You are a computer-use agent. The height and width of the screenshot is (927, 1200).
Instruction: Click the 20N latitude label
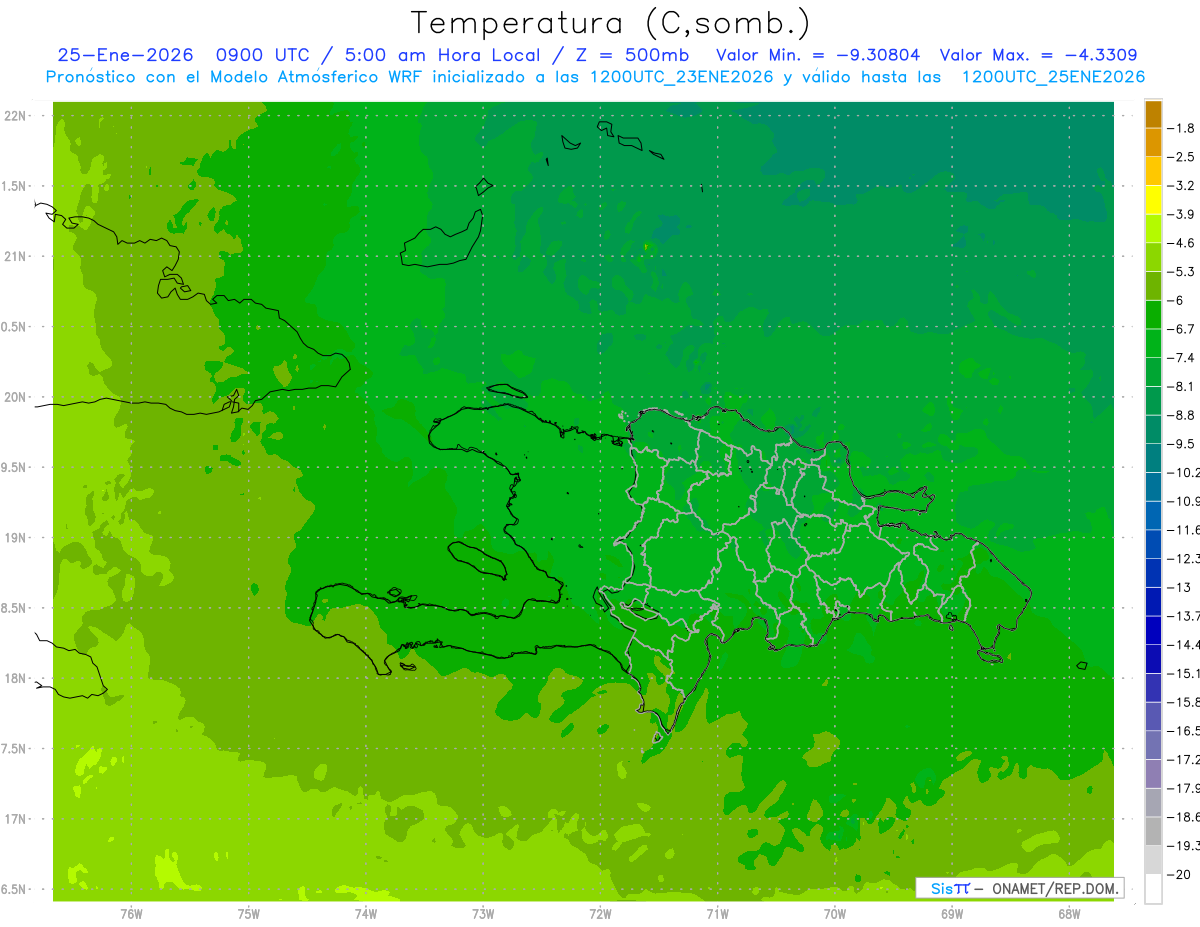tap(16, 398)
